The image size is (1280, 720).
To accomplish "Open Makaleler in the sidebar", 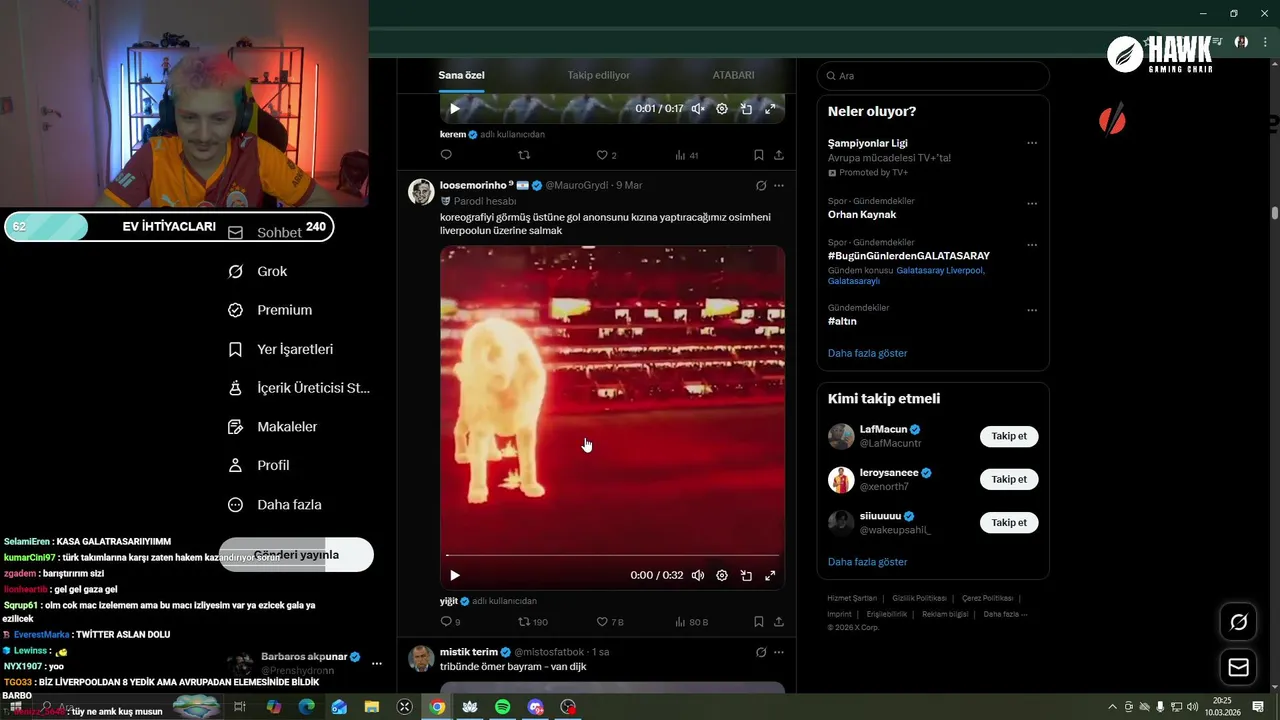I will coord(272,427).
